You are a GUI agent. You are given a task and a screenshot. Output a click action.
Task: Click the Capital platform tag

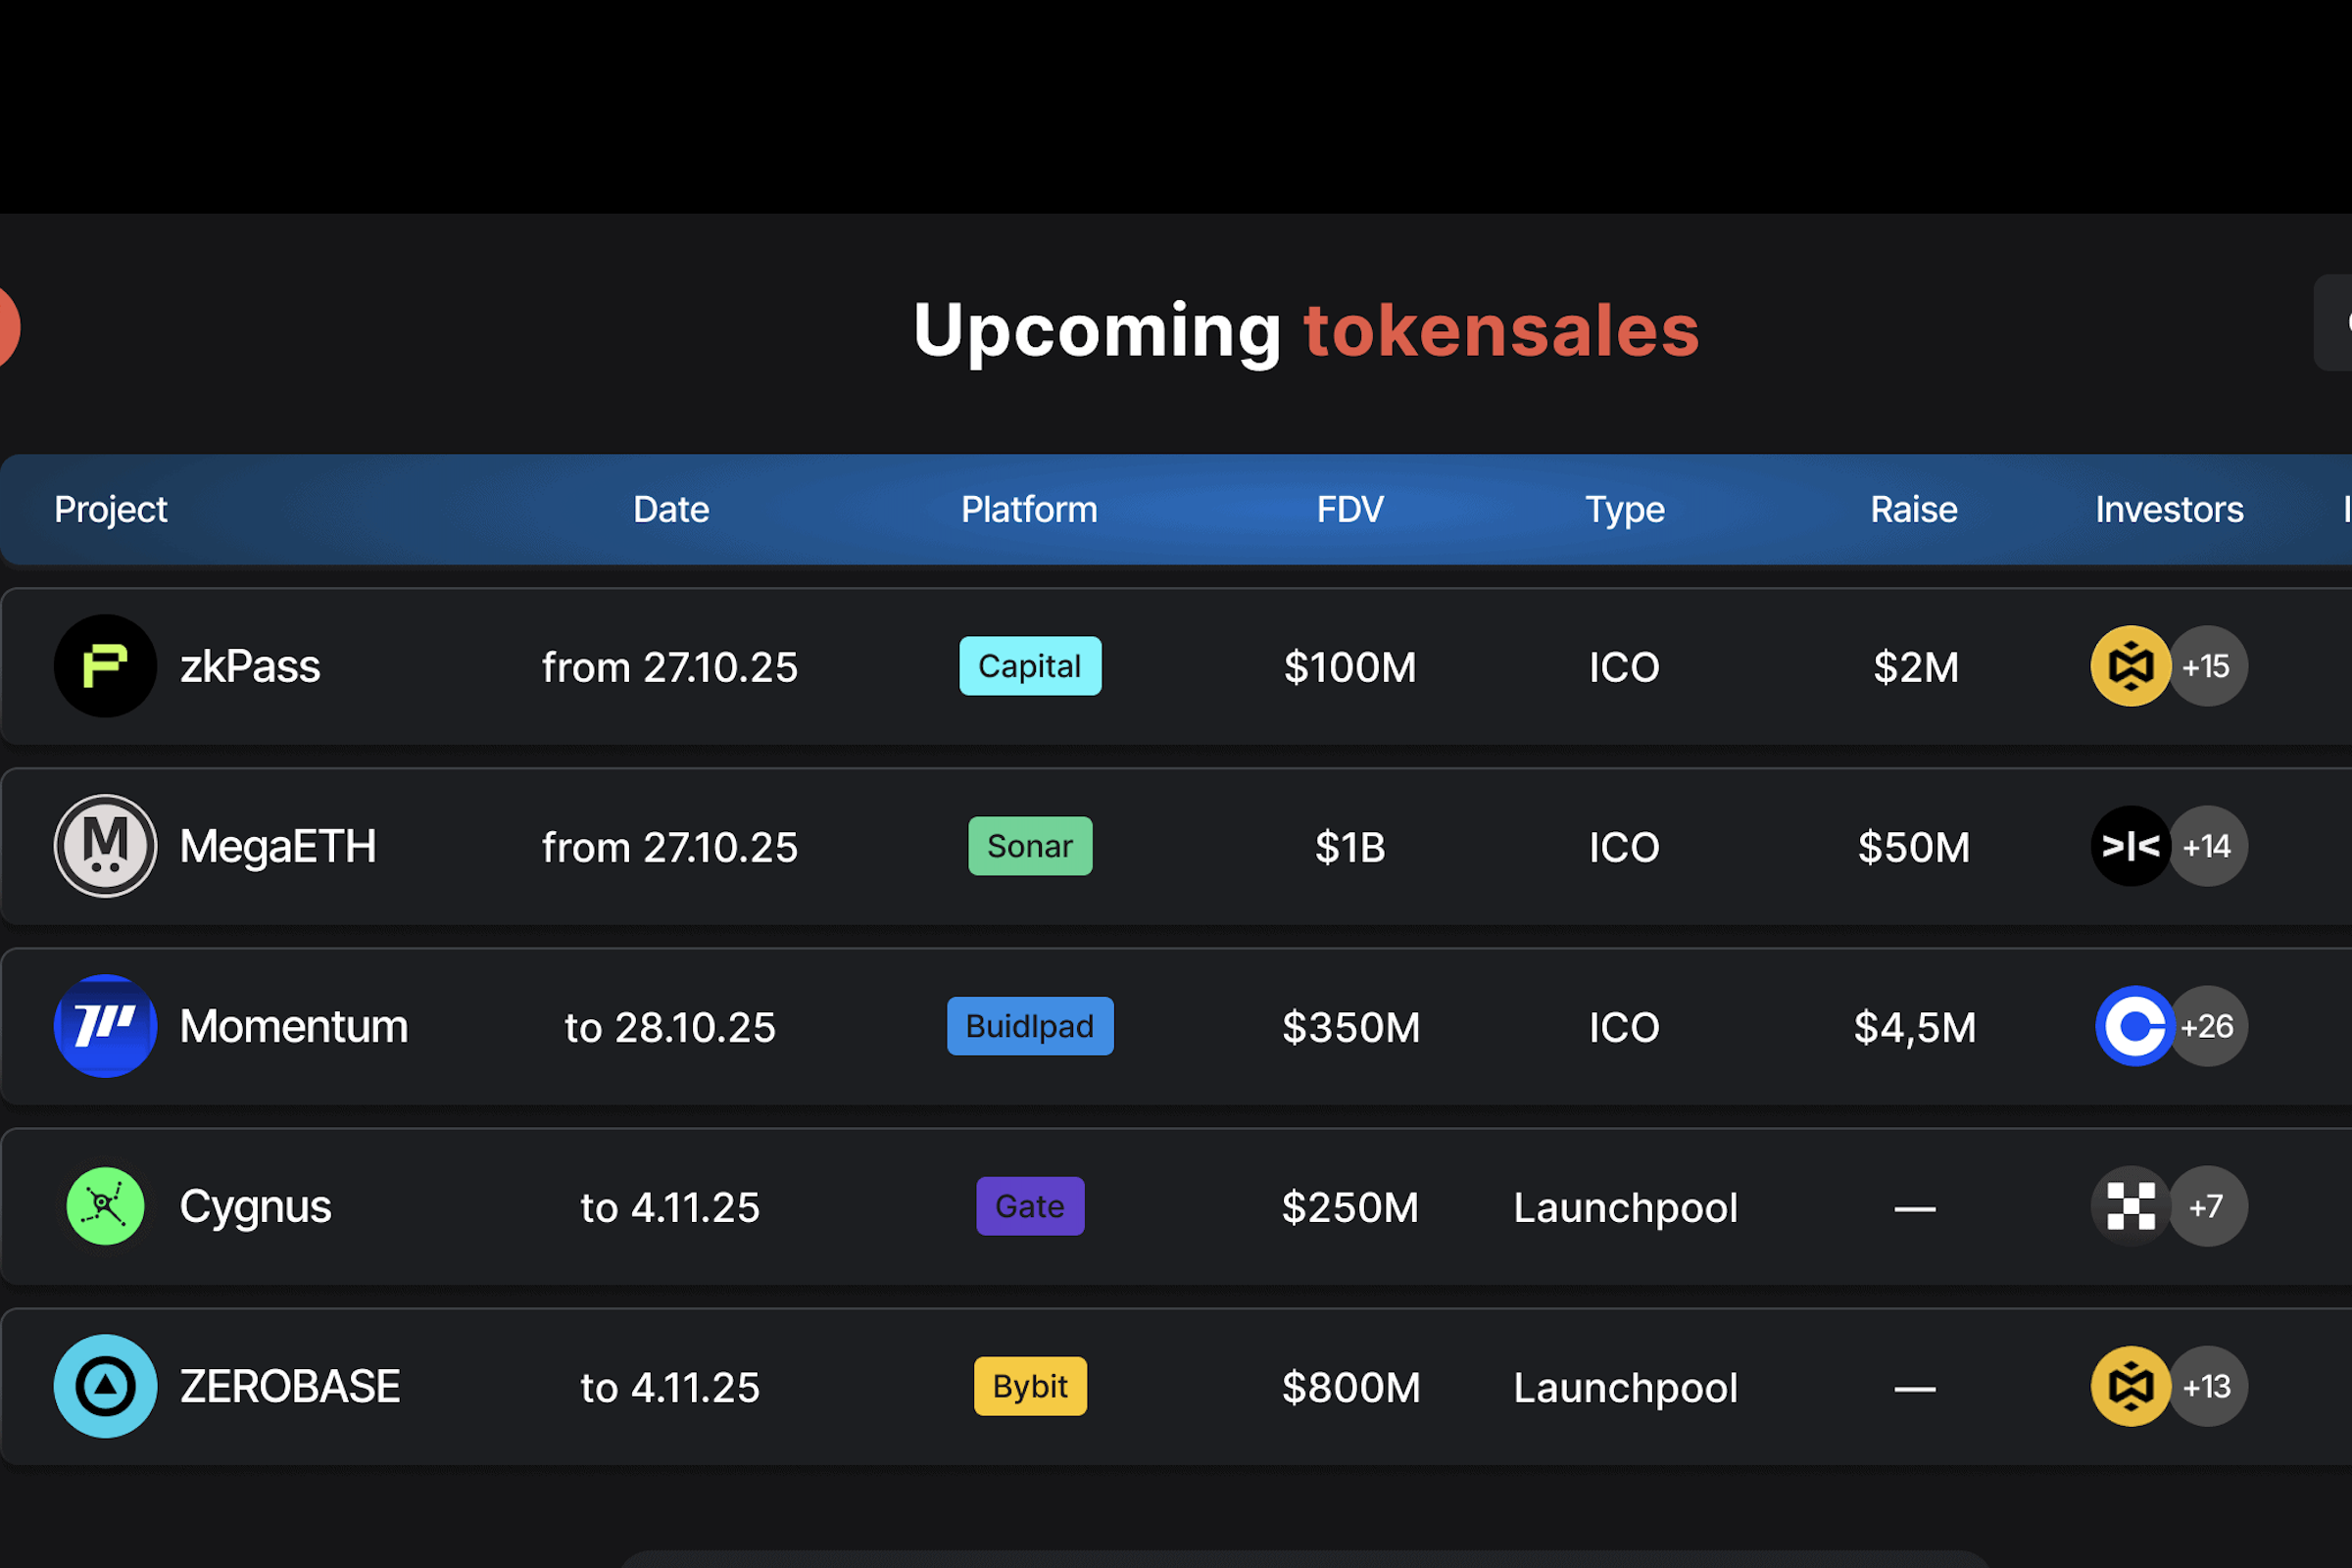[1030, 666]
